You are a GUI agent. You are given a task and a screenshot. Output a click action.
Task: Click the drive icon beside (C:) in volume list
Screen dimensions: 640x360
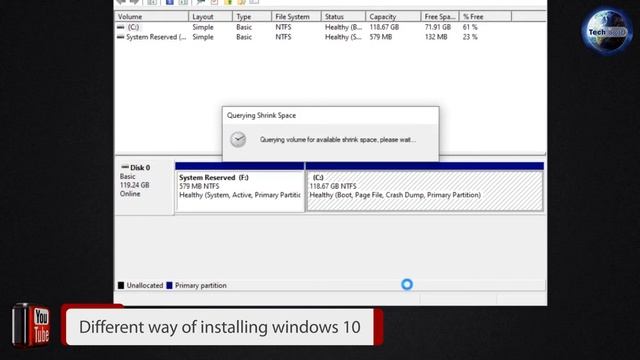click(120, 27)
